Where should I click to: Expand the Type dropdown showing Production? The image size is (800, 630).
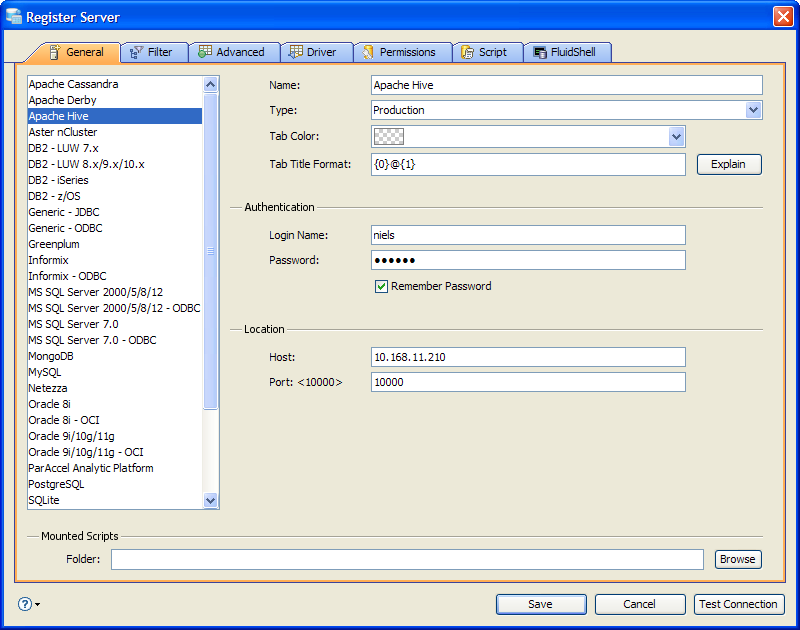[x=753, y=110]
